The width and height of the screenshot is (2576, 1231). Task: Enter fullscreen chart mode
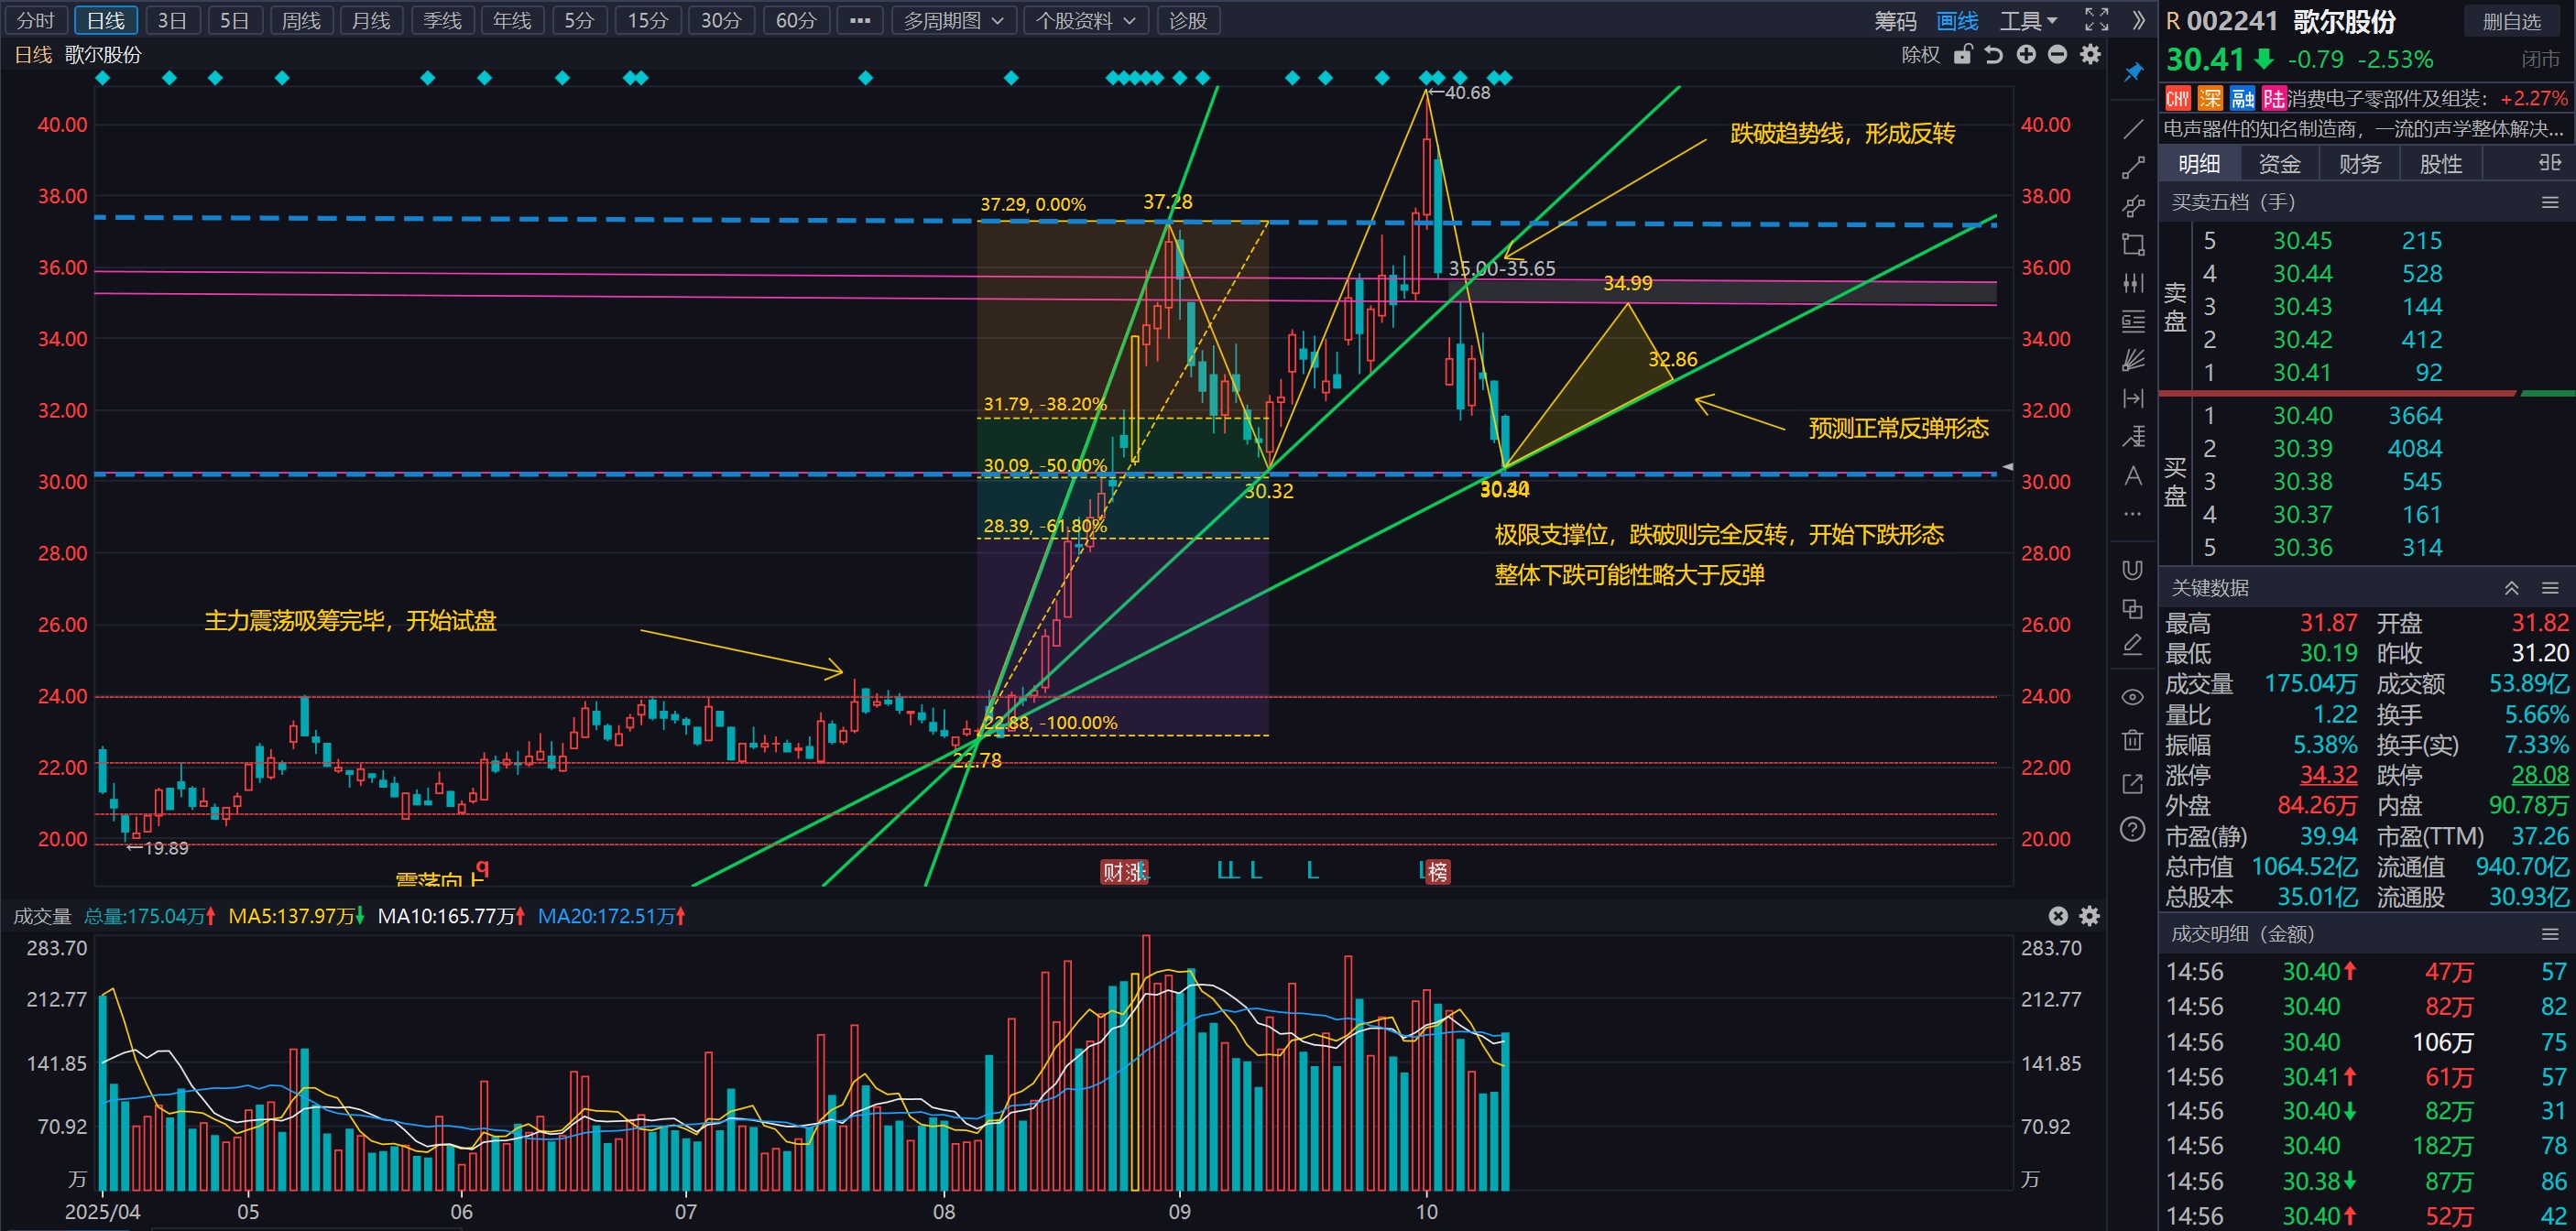pyautogui.click(x=2096, y=20)
